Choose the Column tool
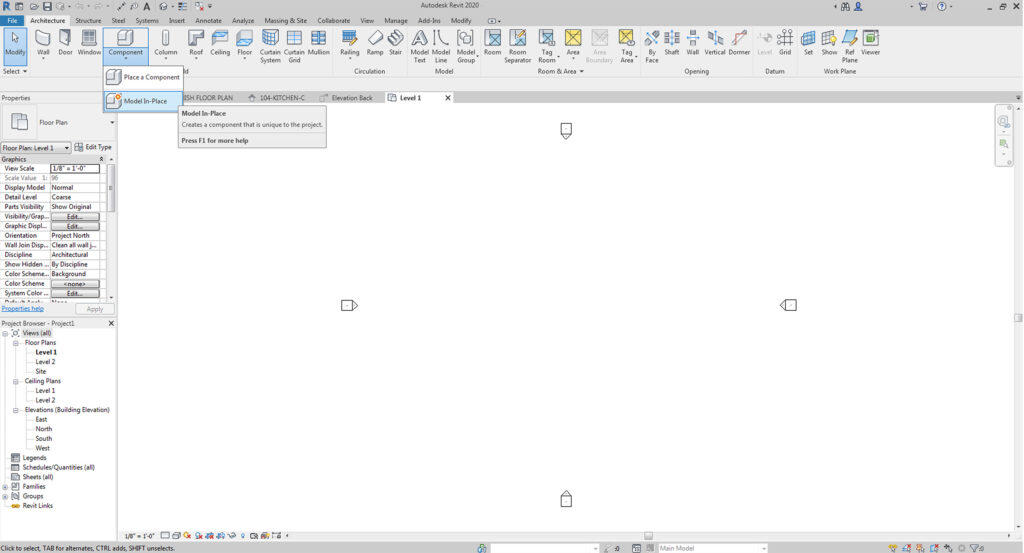Viewport: 1024px width, 553px height. 165,44
